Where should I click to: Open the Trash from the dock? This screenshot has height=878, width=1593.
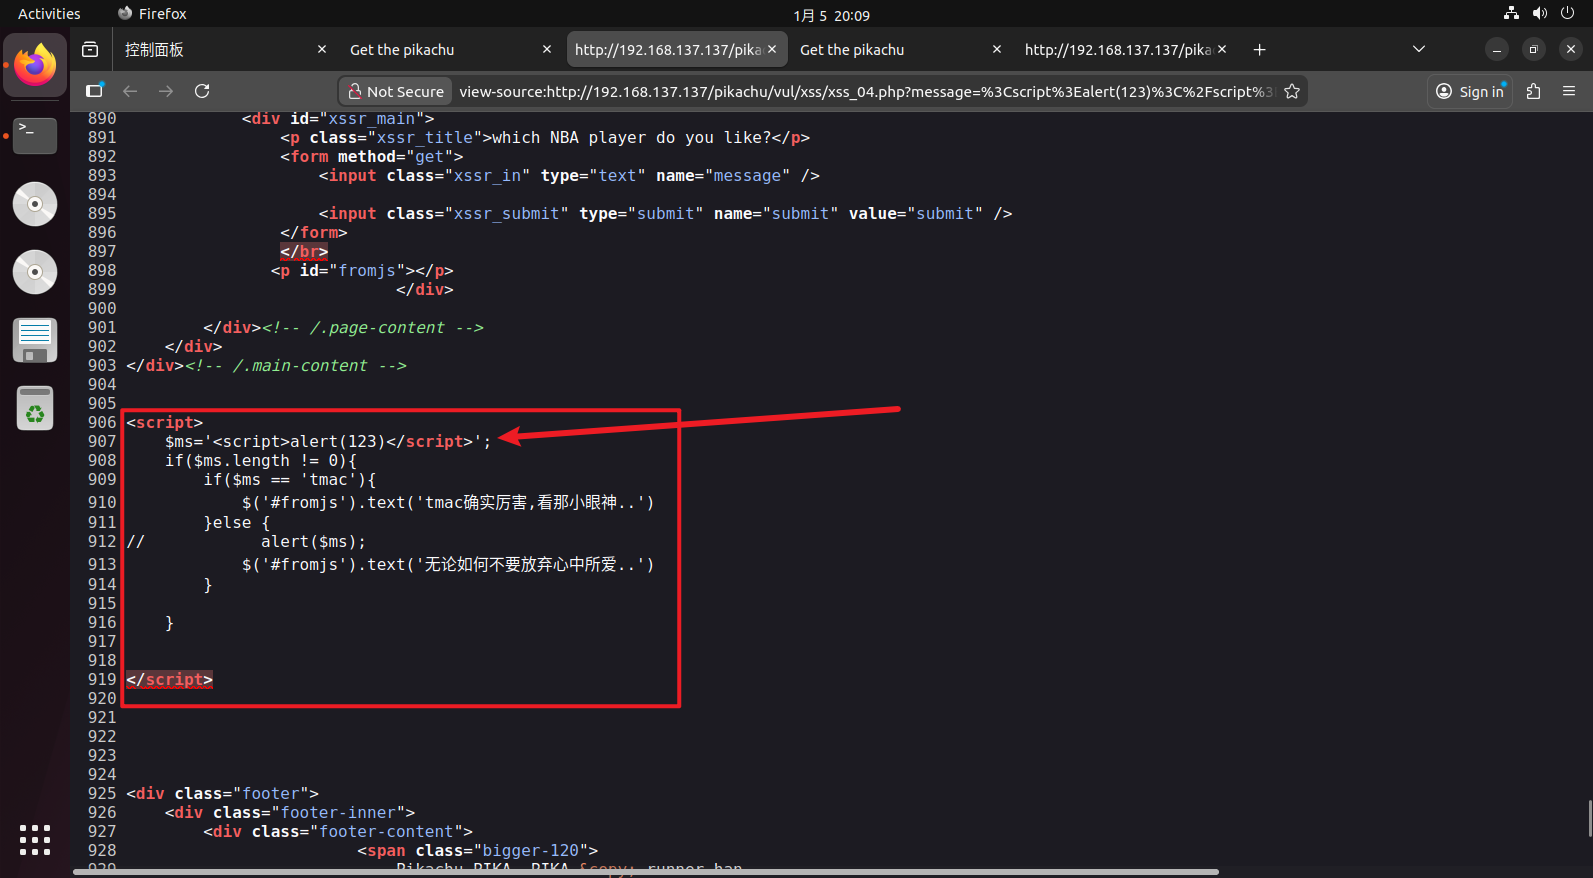point(35,408)
